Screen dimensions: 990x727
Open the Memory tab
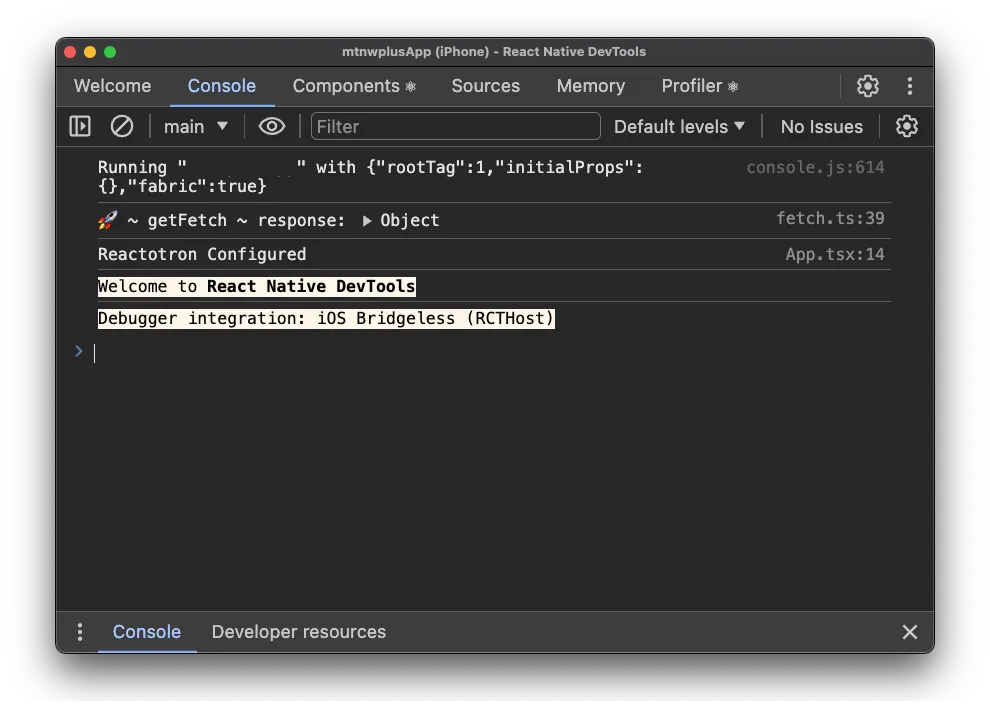[590, 86]
